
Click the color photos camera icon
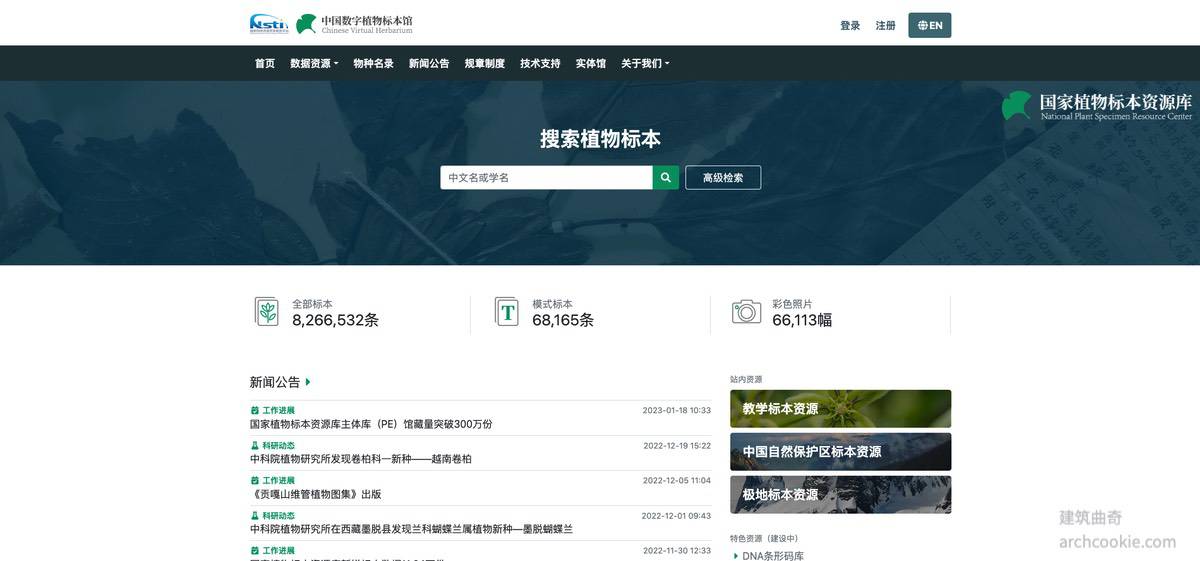(x=747, y=311)
